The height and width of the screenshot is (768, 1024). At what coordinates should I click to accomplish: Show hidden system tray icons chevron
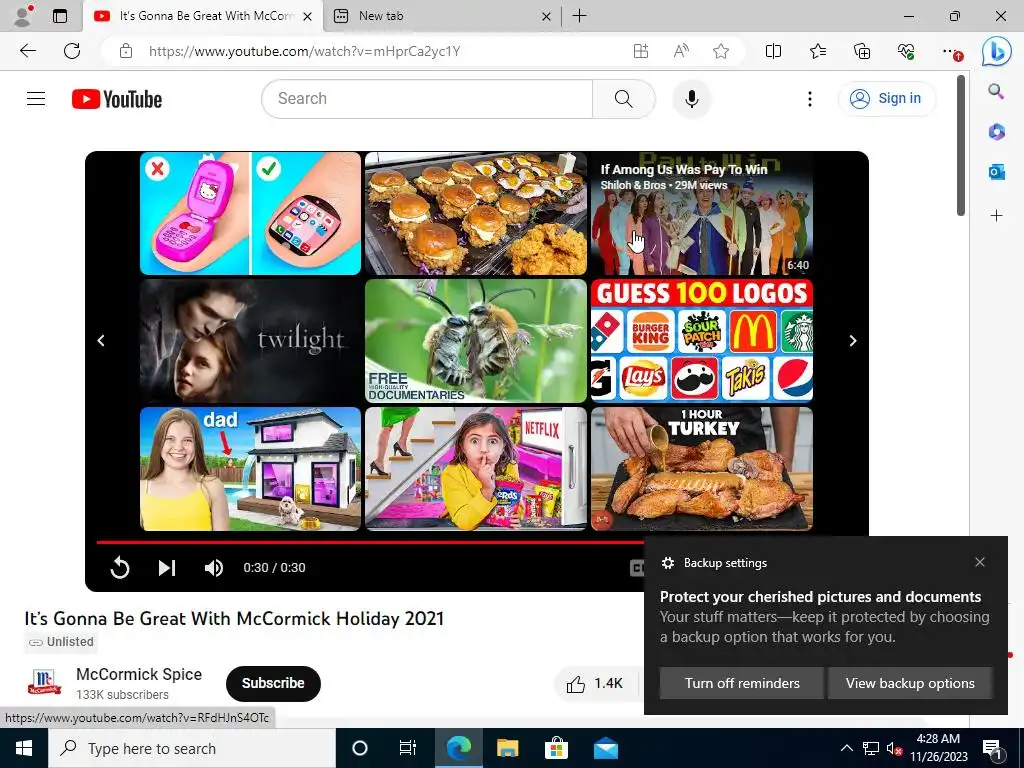pos(846,748)
